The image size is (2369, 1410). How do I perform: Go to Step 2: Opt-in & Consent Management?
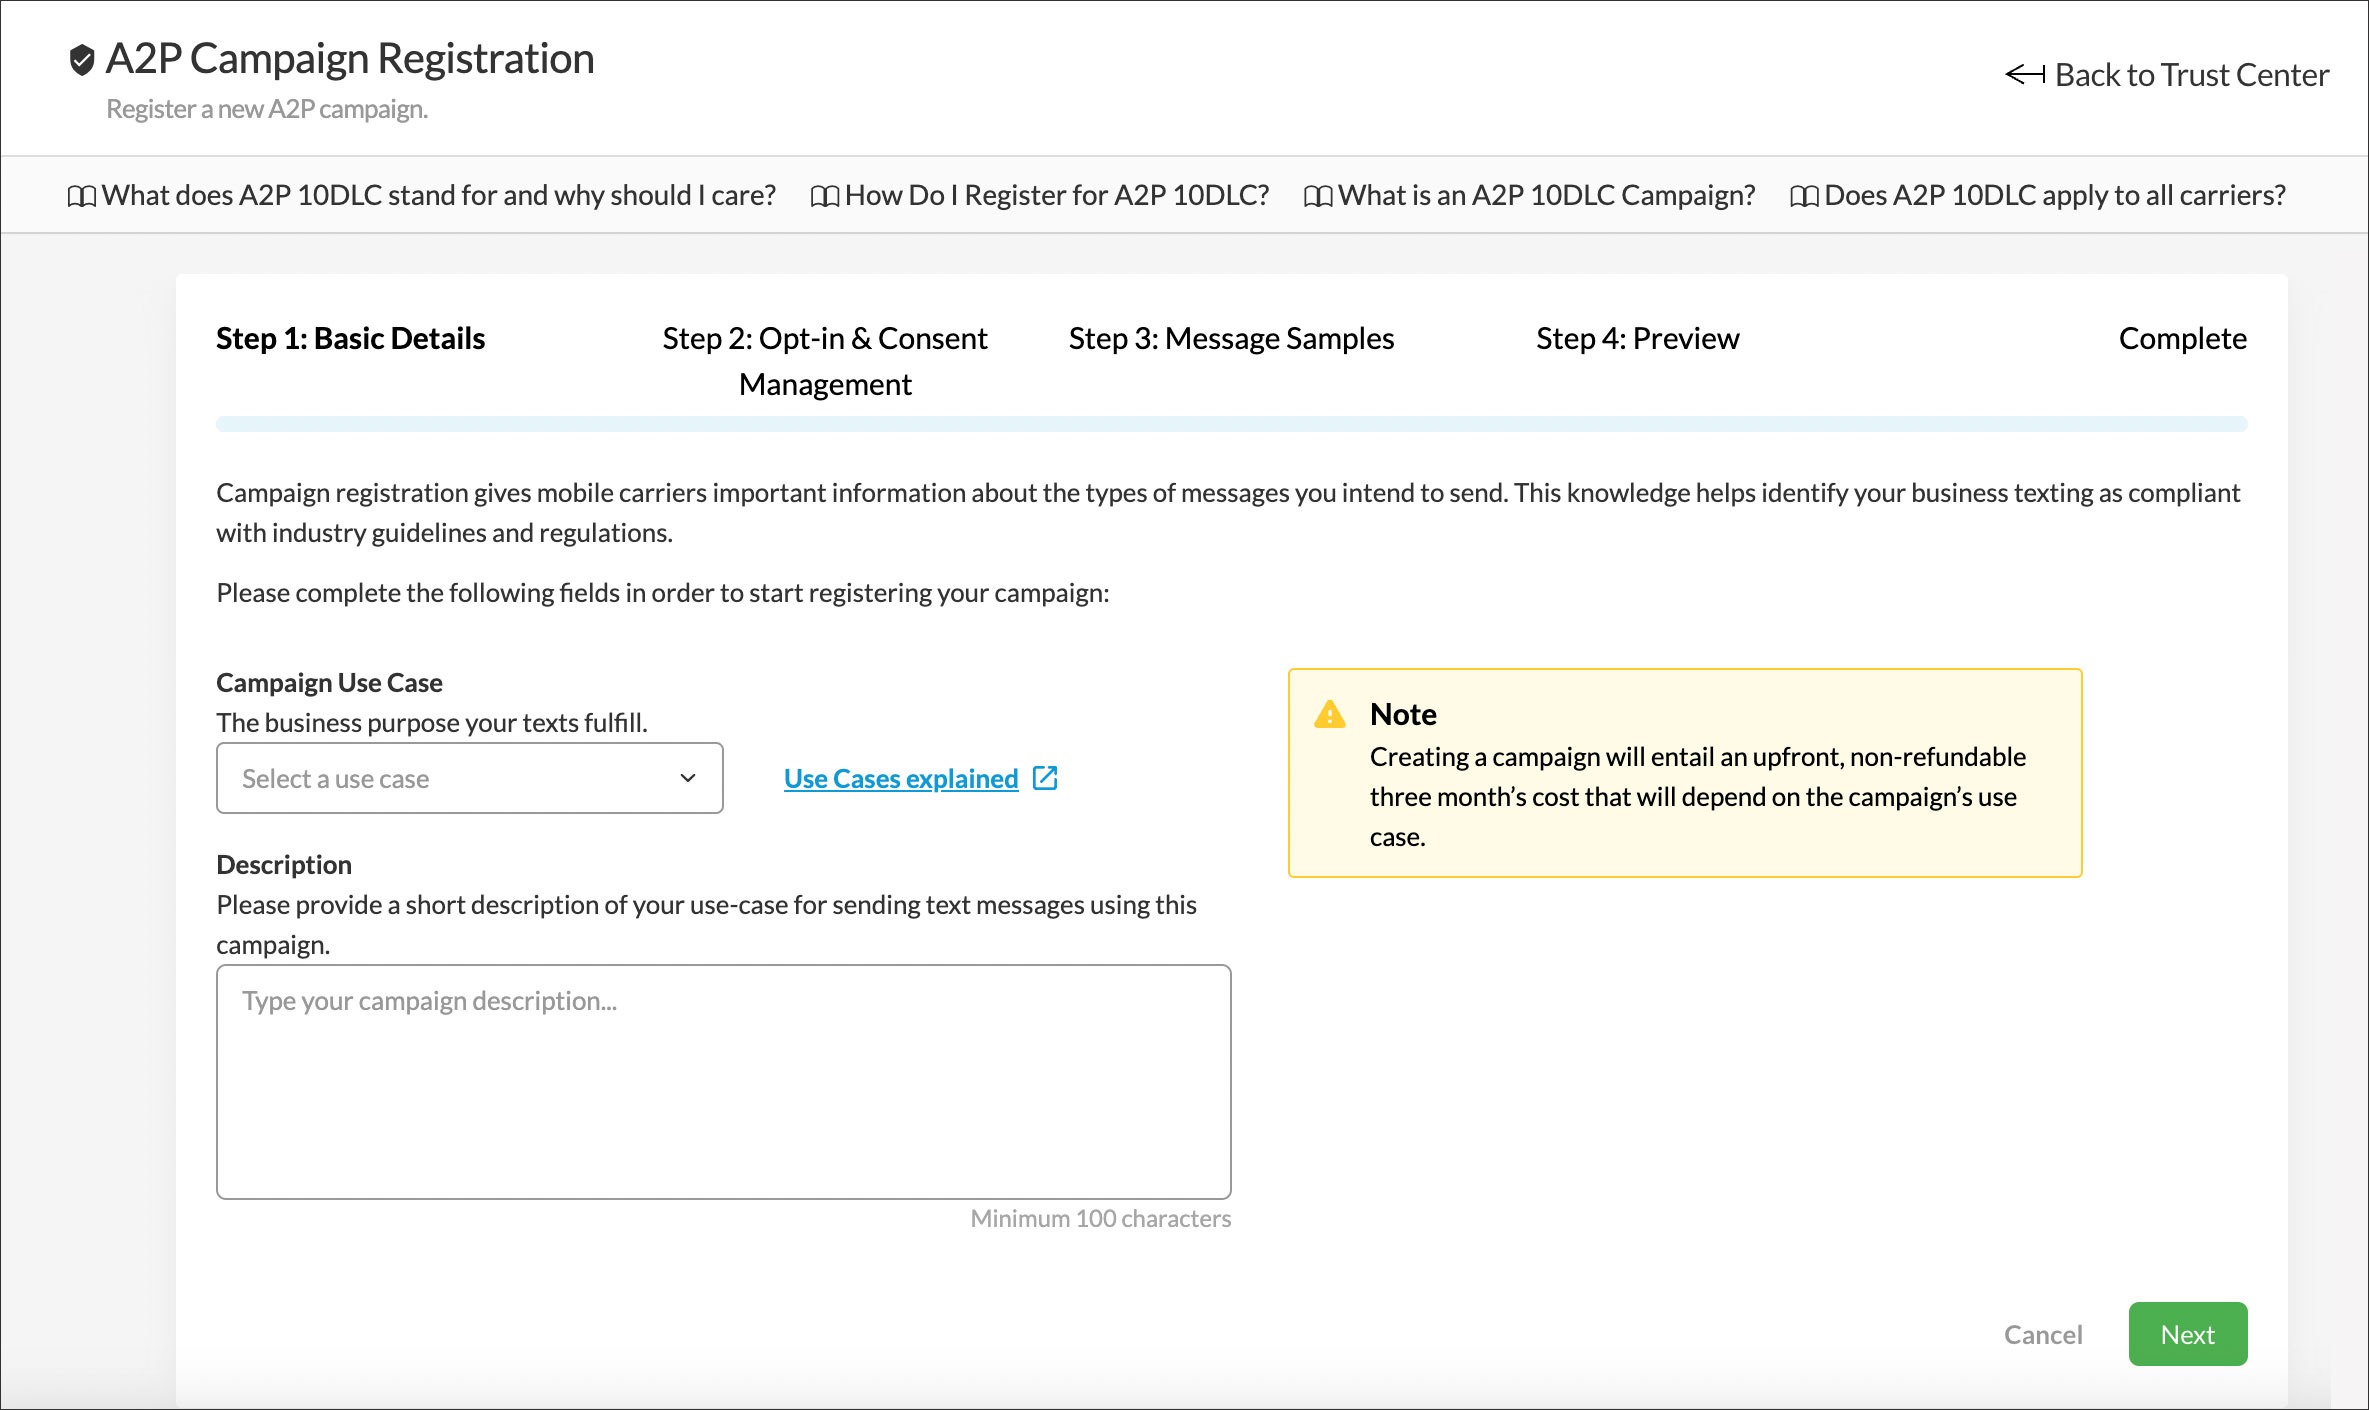pyautogui.click(x=824, y=361)
